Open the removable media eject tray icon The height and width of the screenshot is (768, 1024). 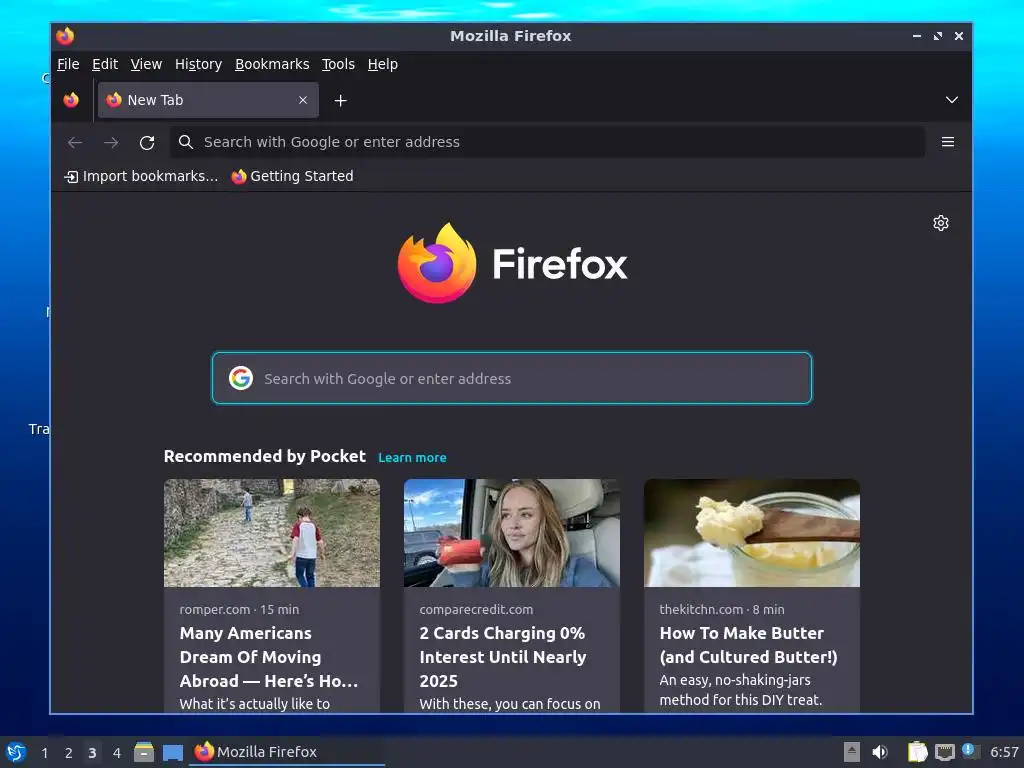click(x=851, y=752)
